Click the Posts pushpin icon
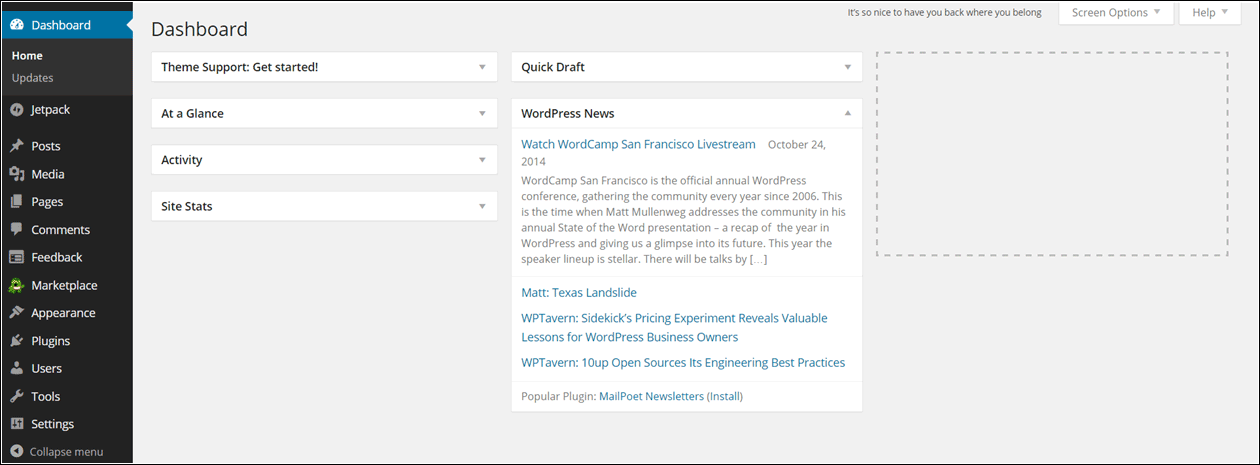The width and height of the screenshot is (1260, 465). click(x=17, y=146)
